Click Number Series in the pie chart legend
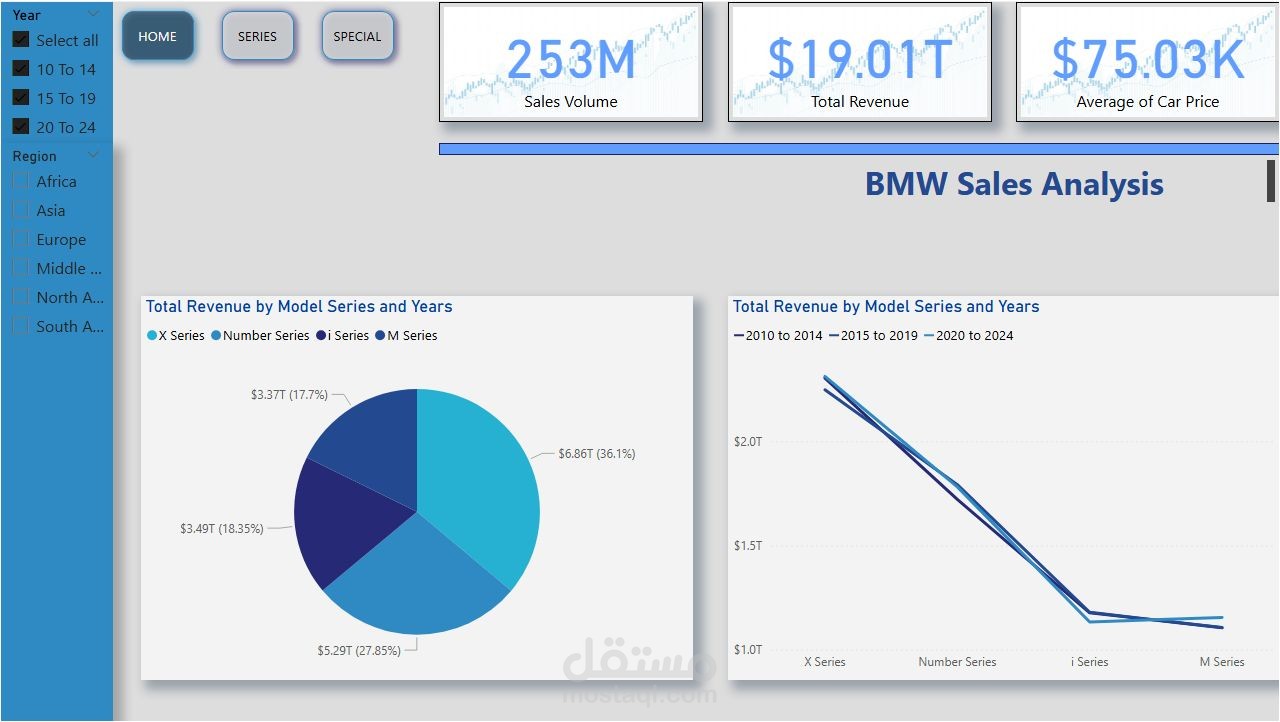Screen dimensions: 1280x722 (260, 336)
